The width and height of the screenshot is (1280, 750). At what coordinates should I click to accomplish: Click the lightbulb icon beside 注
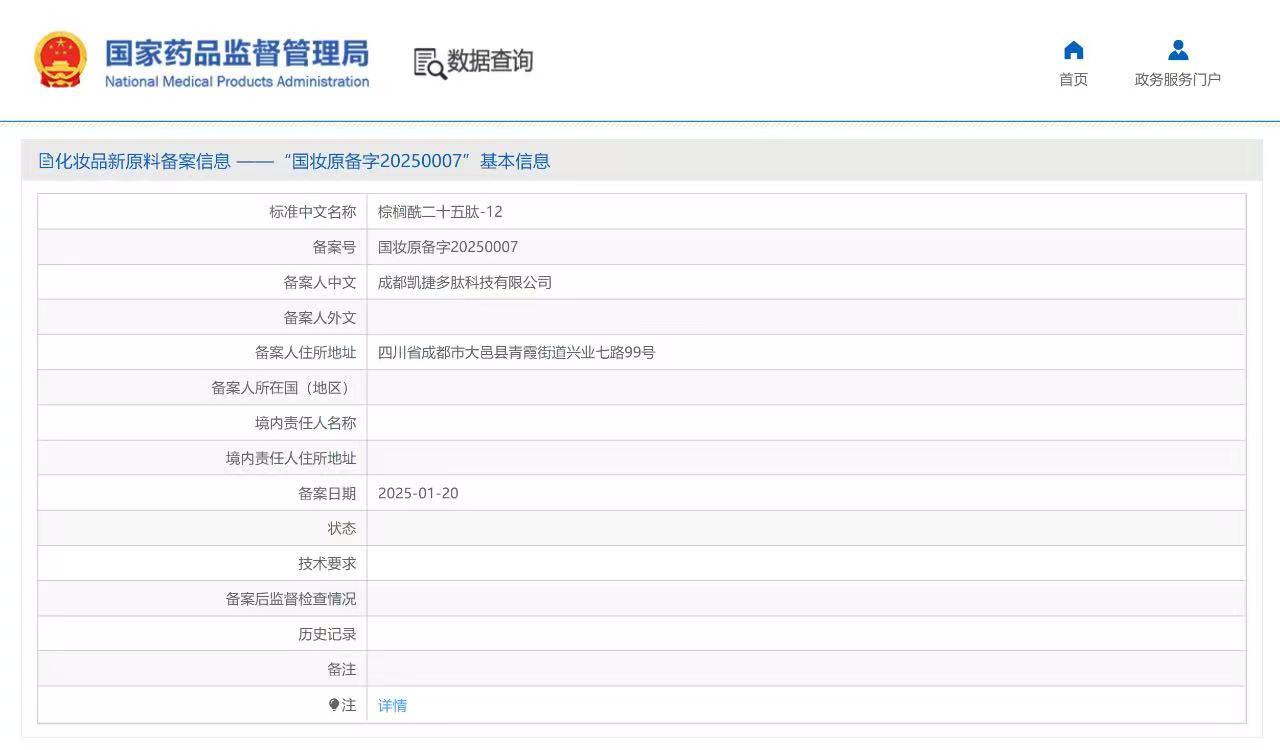(x=334, y=705)
